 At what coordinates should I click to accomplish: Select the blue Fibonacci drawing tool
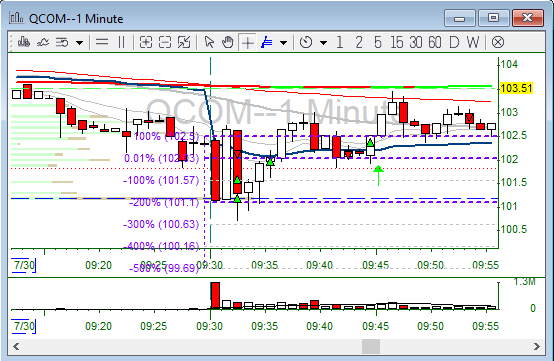tap(266, 42)
